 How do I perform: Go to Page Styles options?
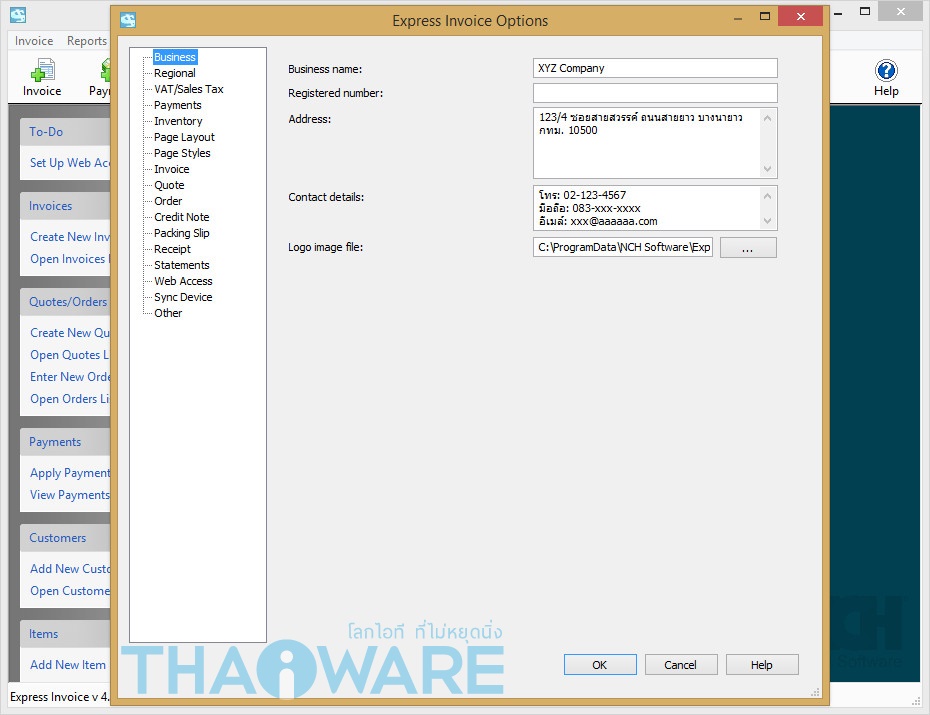182,153
